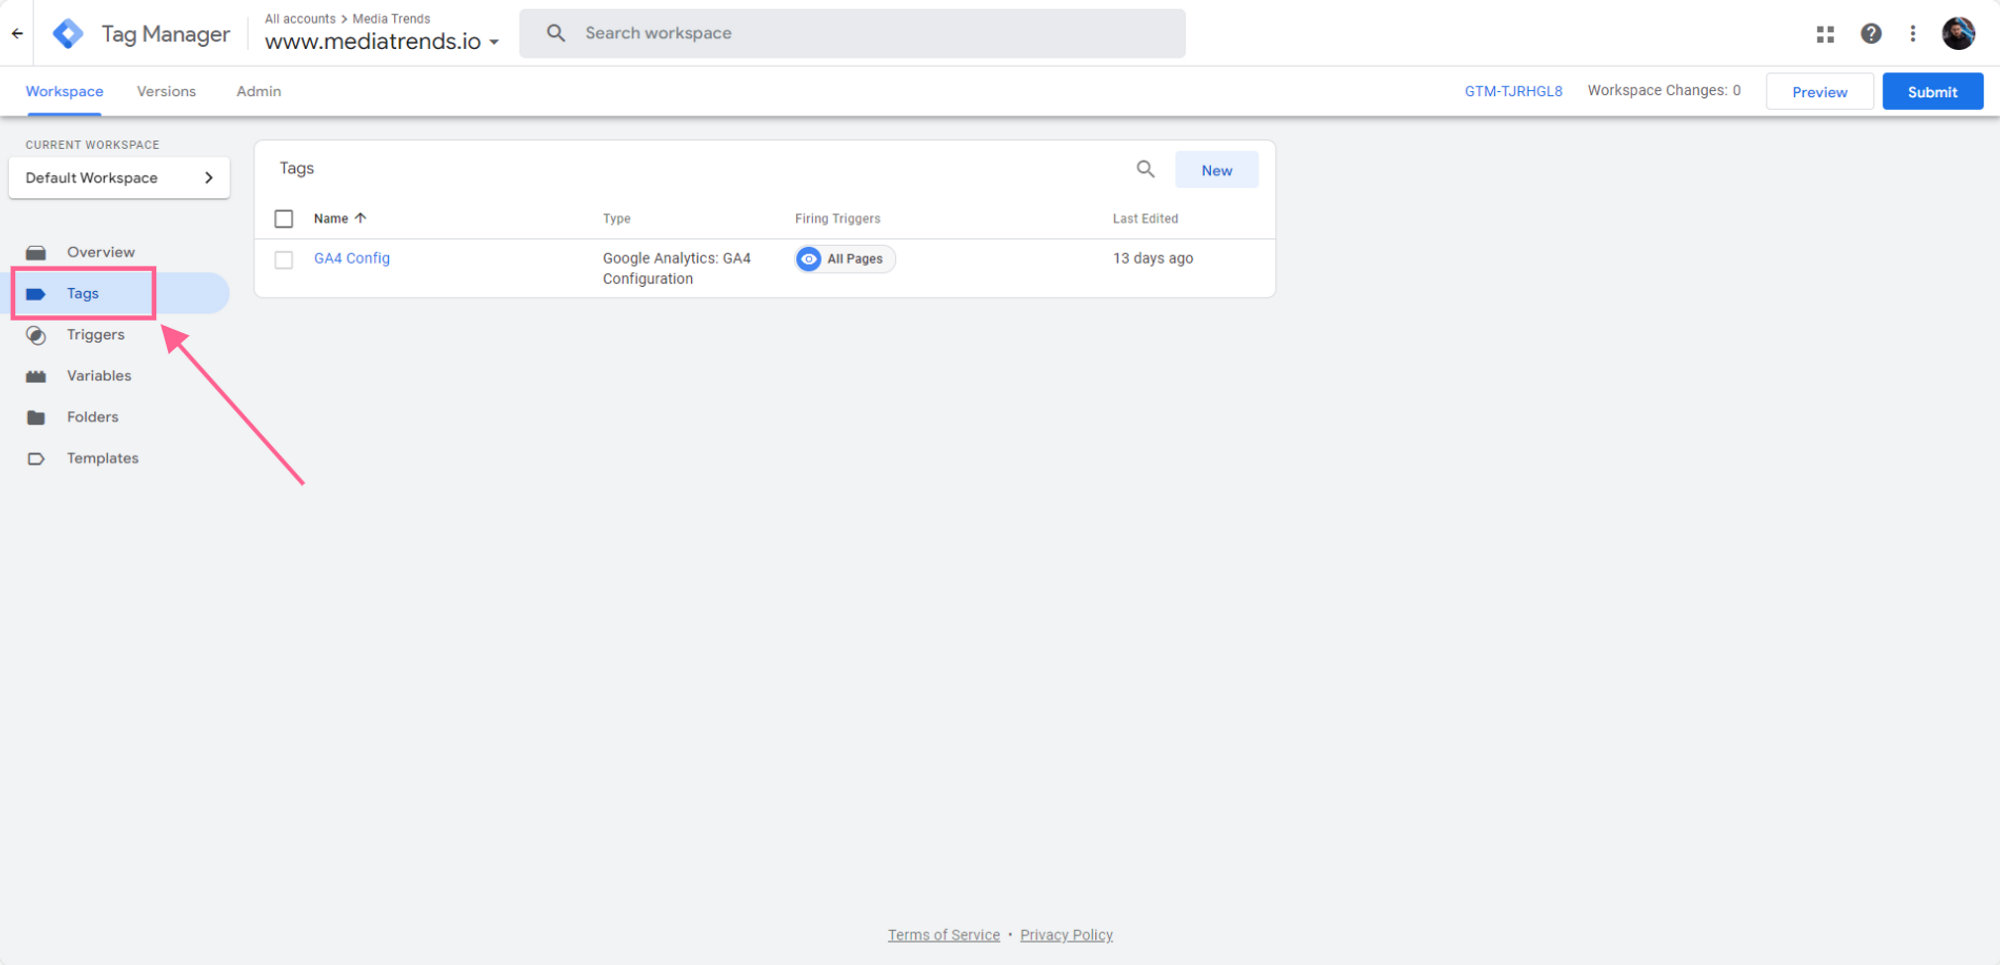Click the GTM-TJRHGL8 container ID link
The image size is (2000, 965).
click(x=1513, y=91)
